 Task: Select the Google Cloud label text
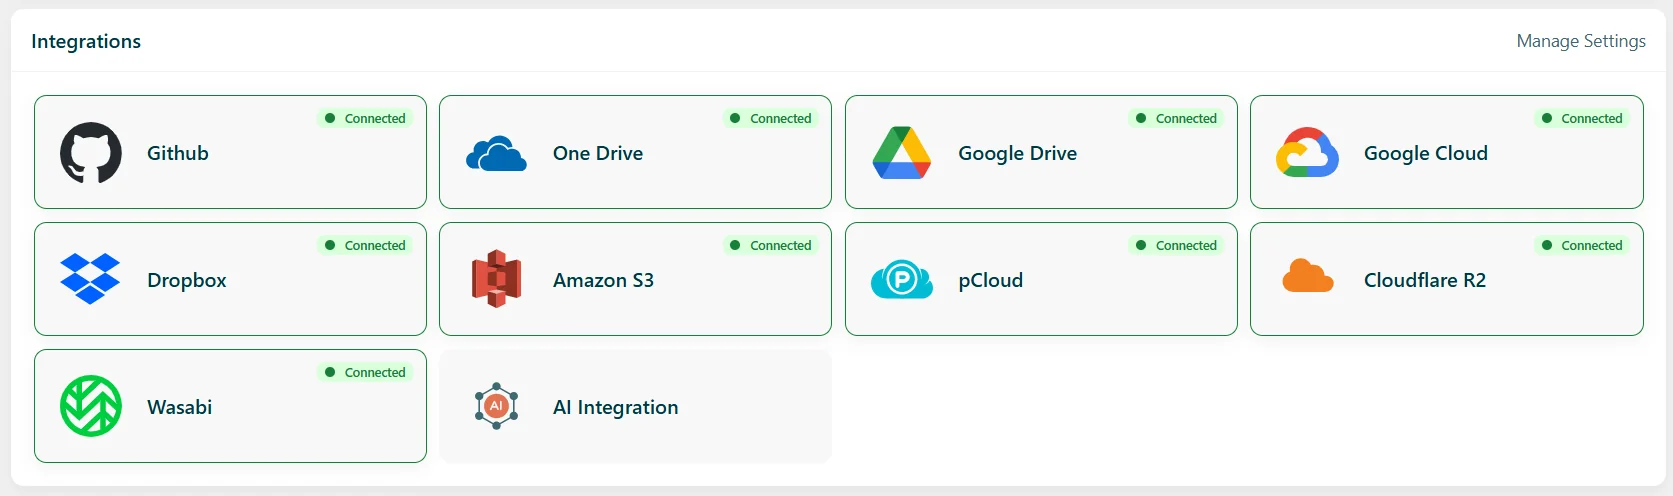(x=1426, y=154)
